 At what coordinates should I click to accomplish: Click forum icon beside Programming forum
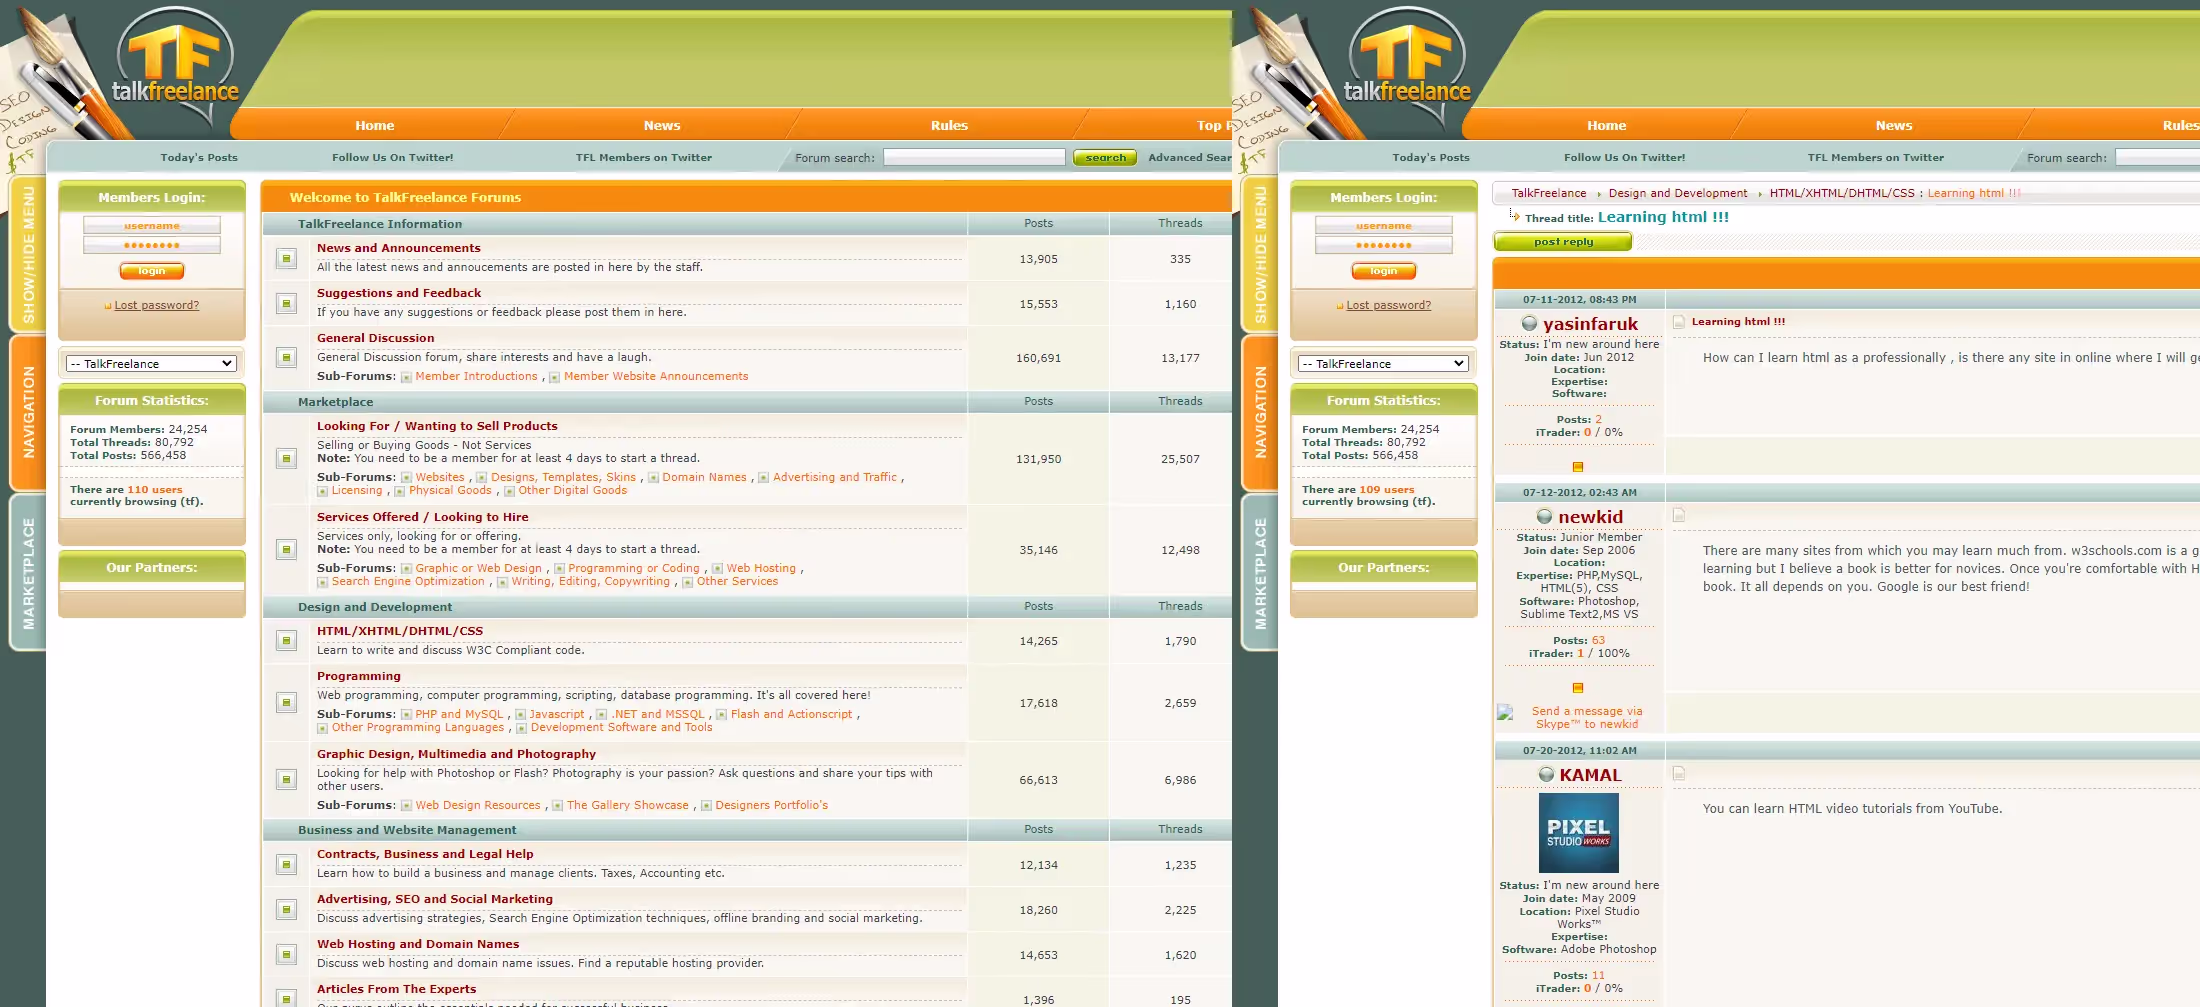point(286,703)
